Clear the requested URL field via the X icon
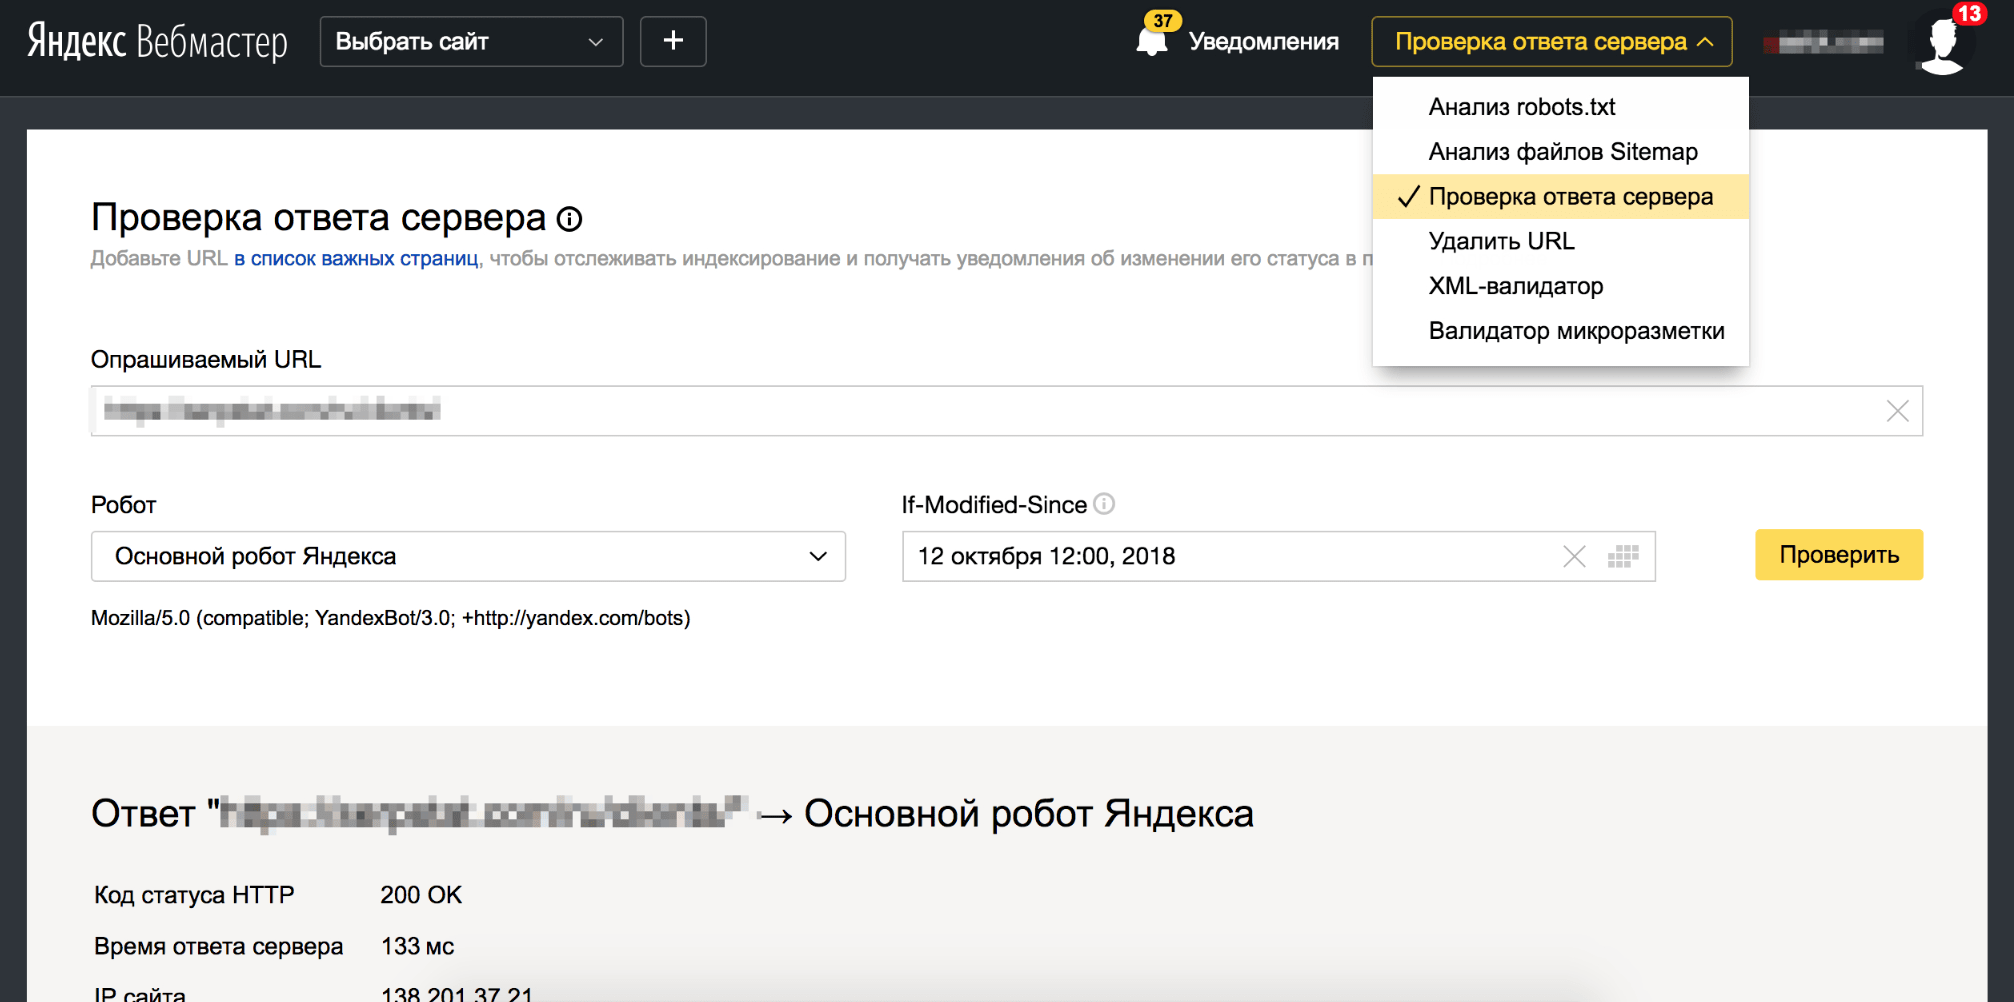Screen dimensions: 2014x1002 pos(1897,410)
